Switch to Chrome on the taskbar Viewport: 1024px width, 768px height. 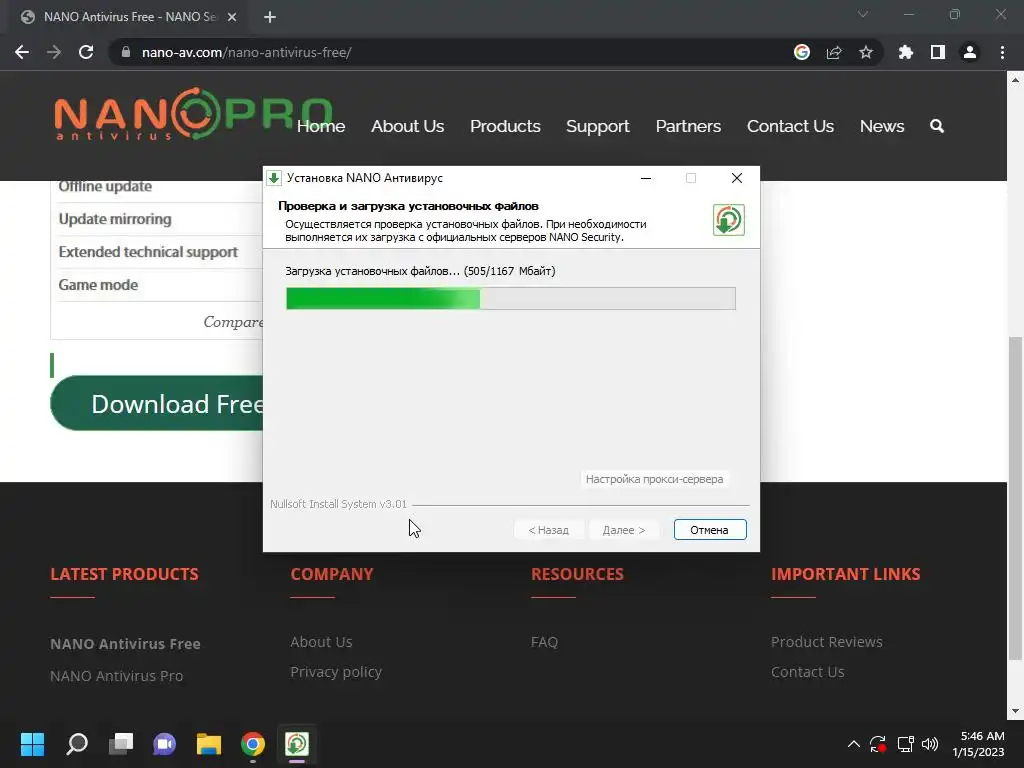point(253,744)
